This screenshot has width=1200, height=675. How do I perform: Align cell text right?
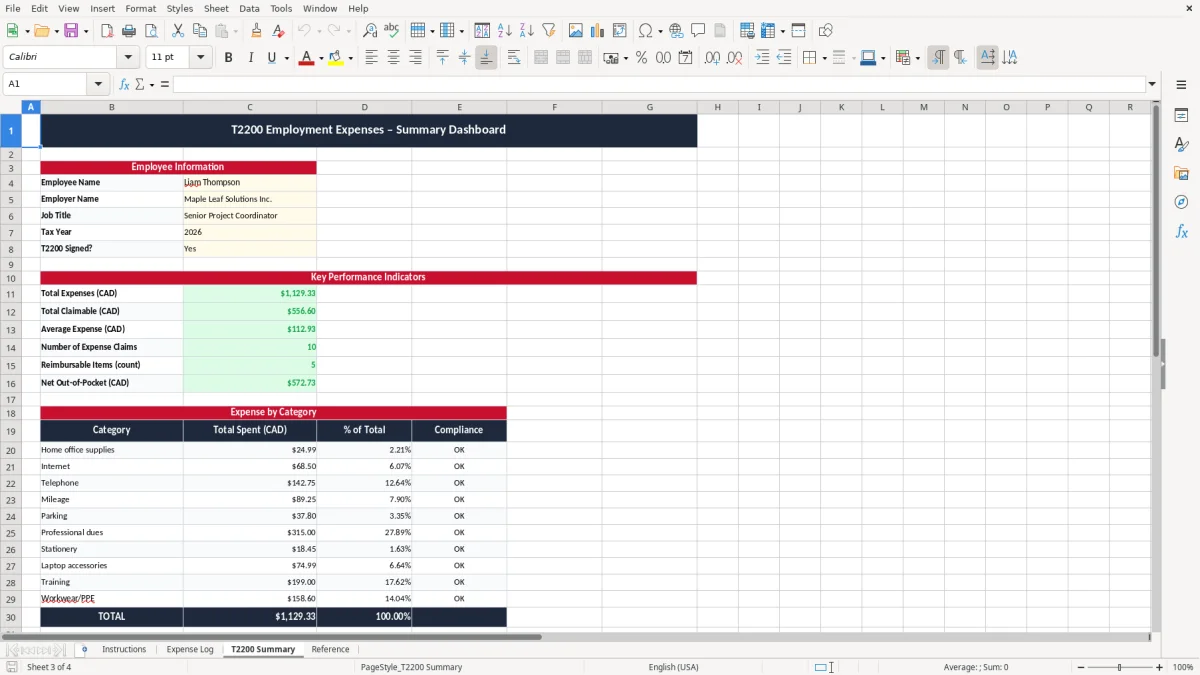point(415,58)
